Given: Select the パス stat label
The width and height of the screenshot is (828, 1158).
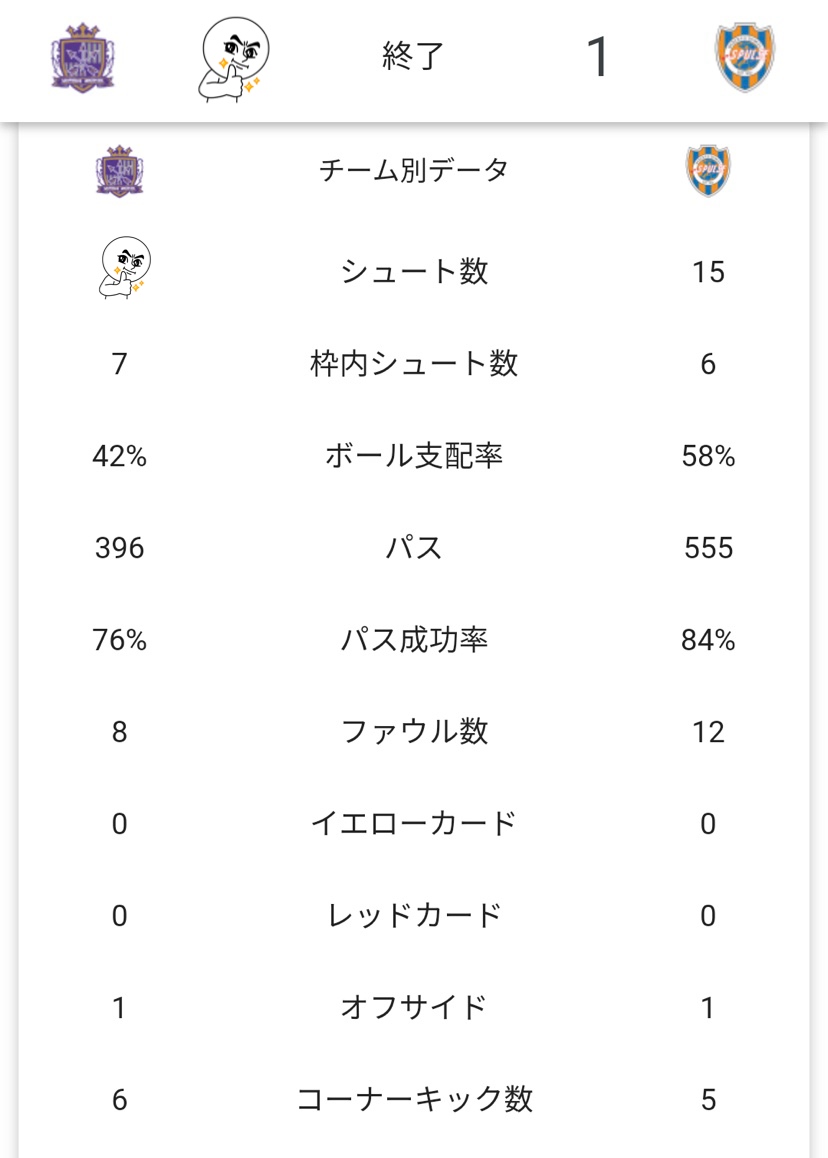Looking at the screenshot, I should (414, 548).
